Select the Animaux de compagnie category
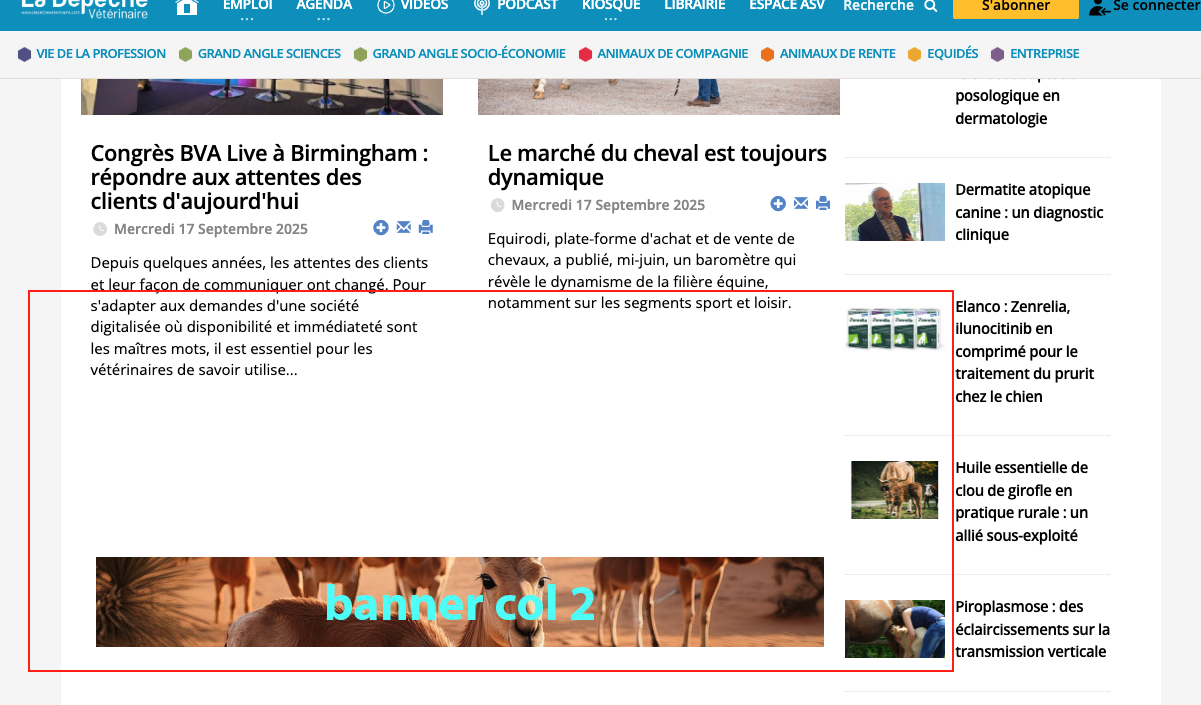The image size is (1201, 705). [672, 54]
